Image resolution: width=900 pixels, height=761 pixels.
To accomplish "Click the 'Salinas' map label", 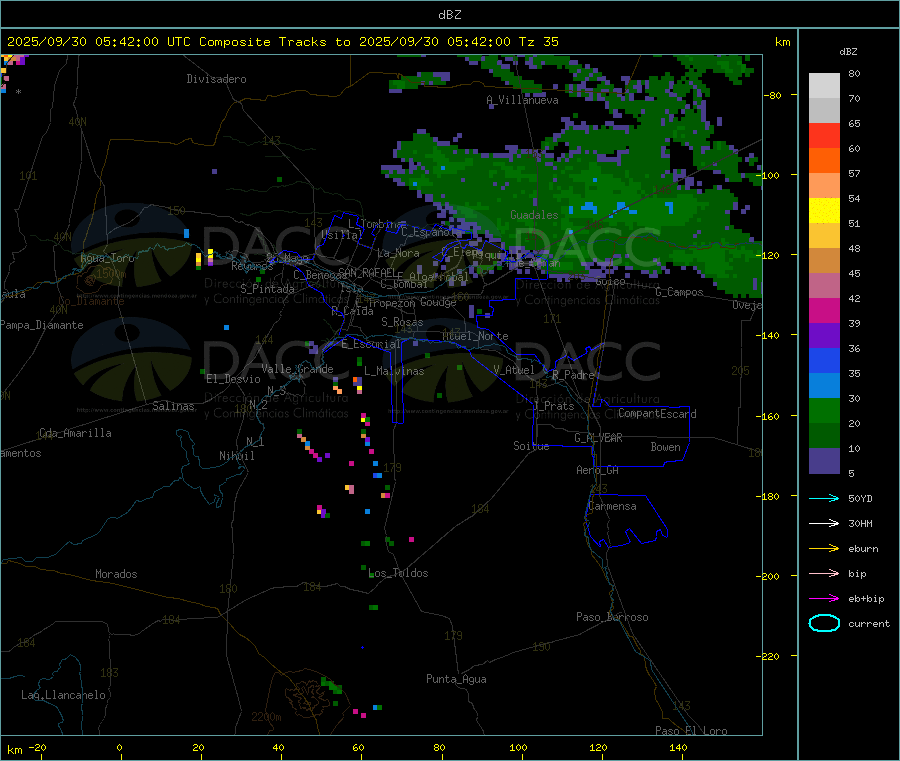I will pos(173,406).
